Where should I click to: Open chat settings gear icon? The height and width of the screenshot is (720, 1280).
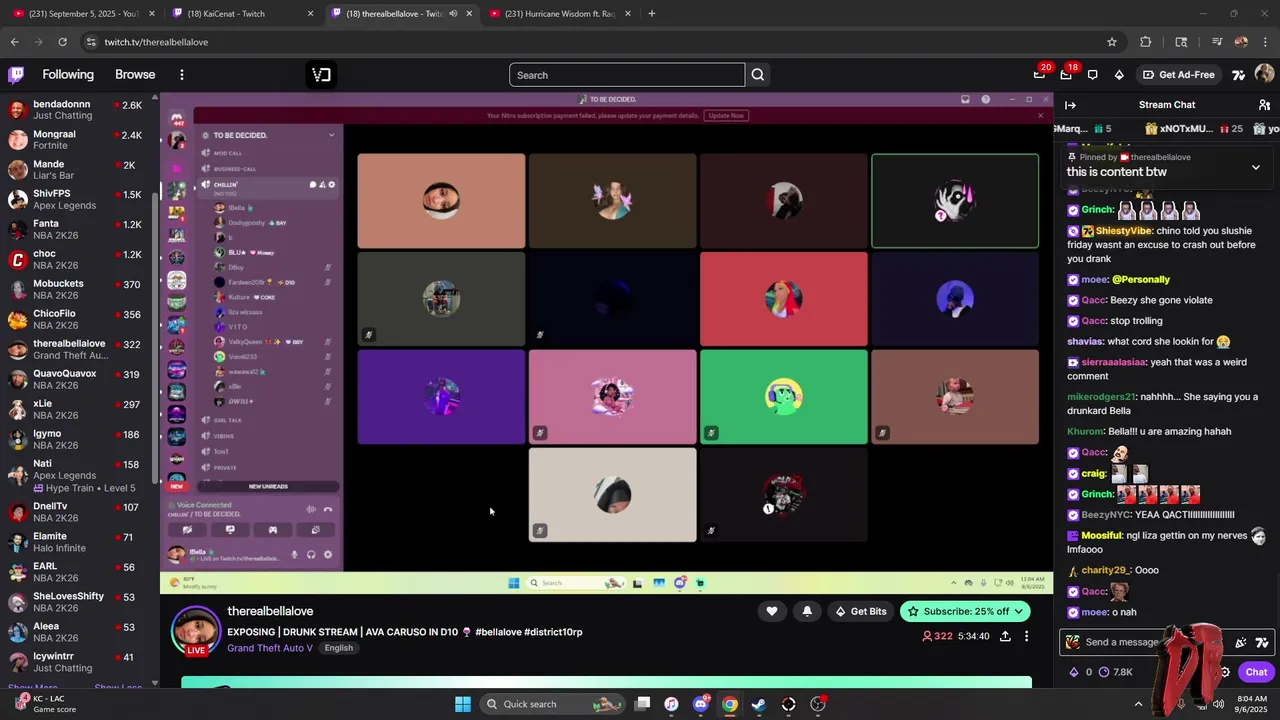click(x=1224, y=672)
